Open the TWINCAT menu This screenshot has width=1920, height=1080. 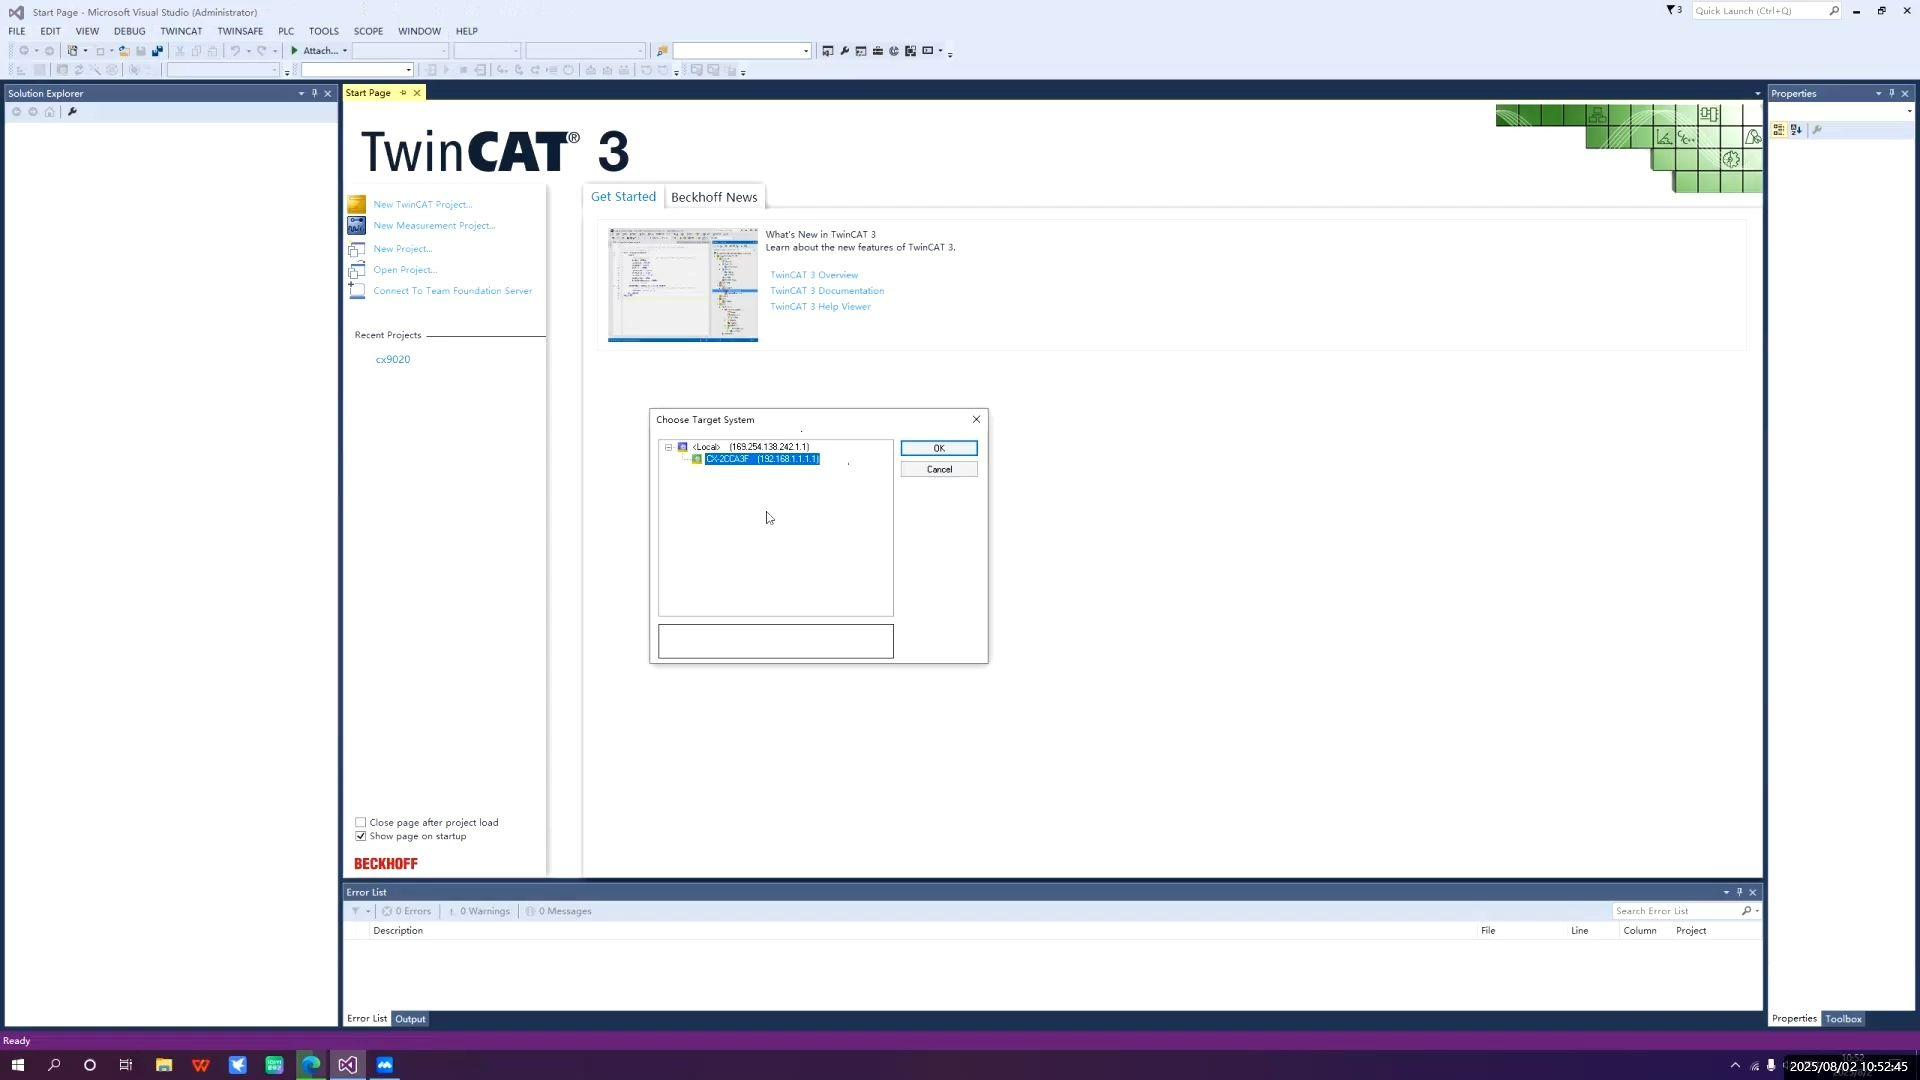coord(181,31)
